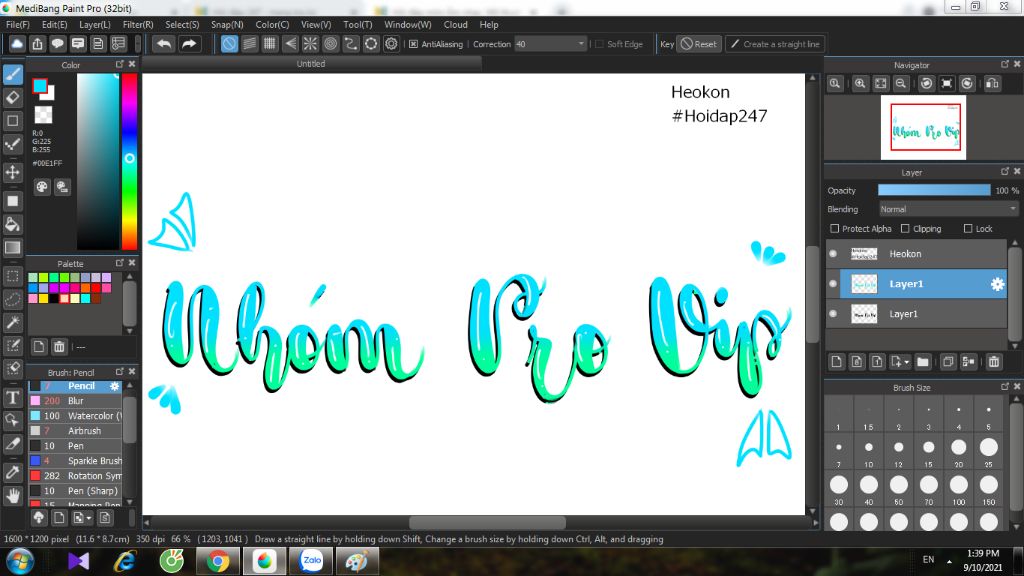
Task: Select the Airbrush brush
Action: tap(76, 431)
